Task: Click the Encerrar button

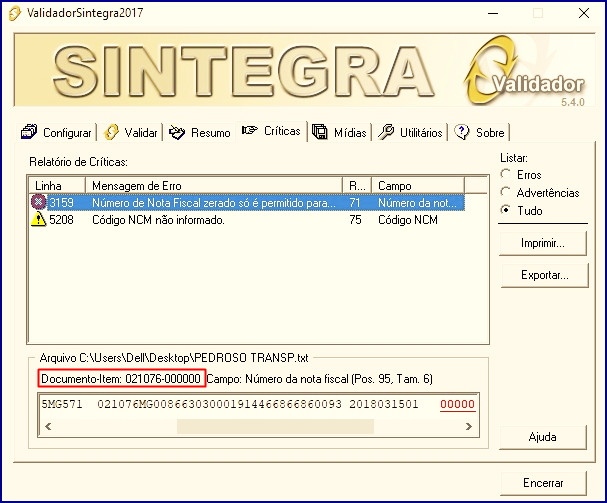Action: 543,483
